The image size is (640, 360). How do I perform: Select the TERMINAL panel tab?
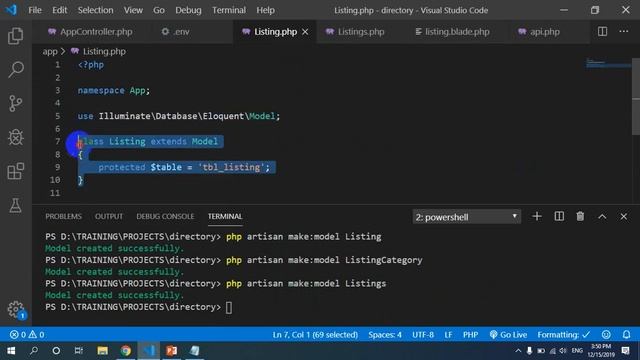pos(225,216)
